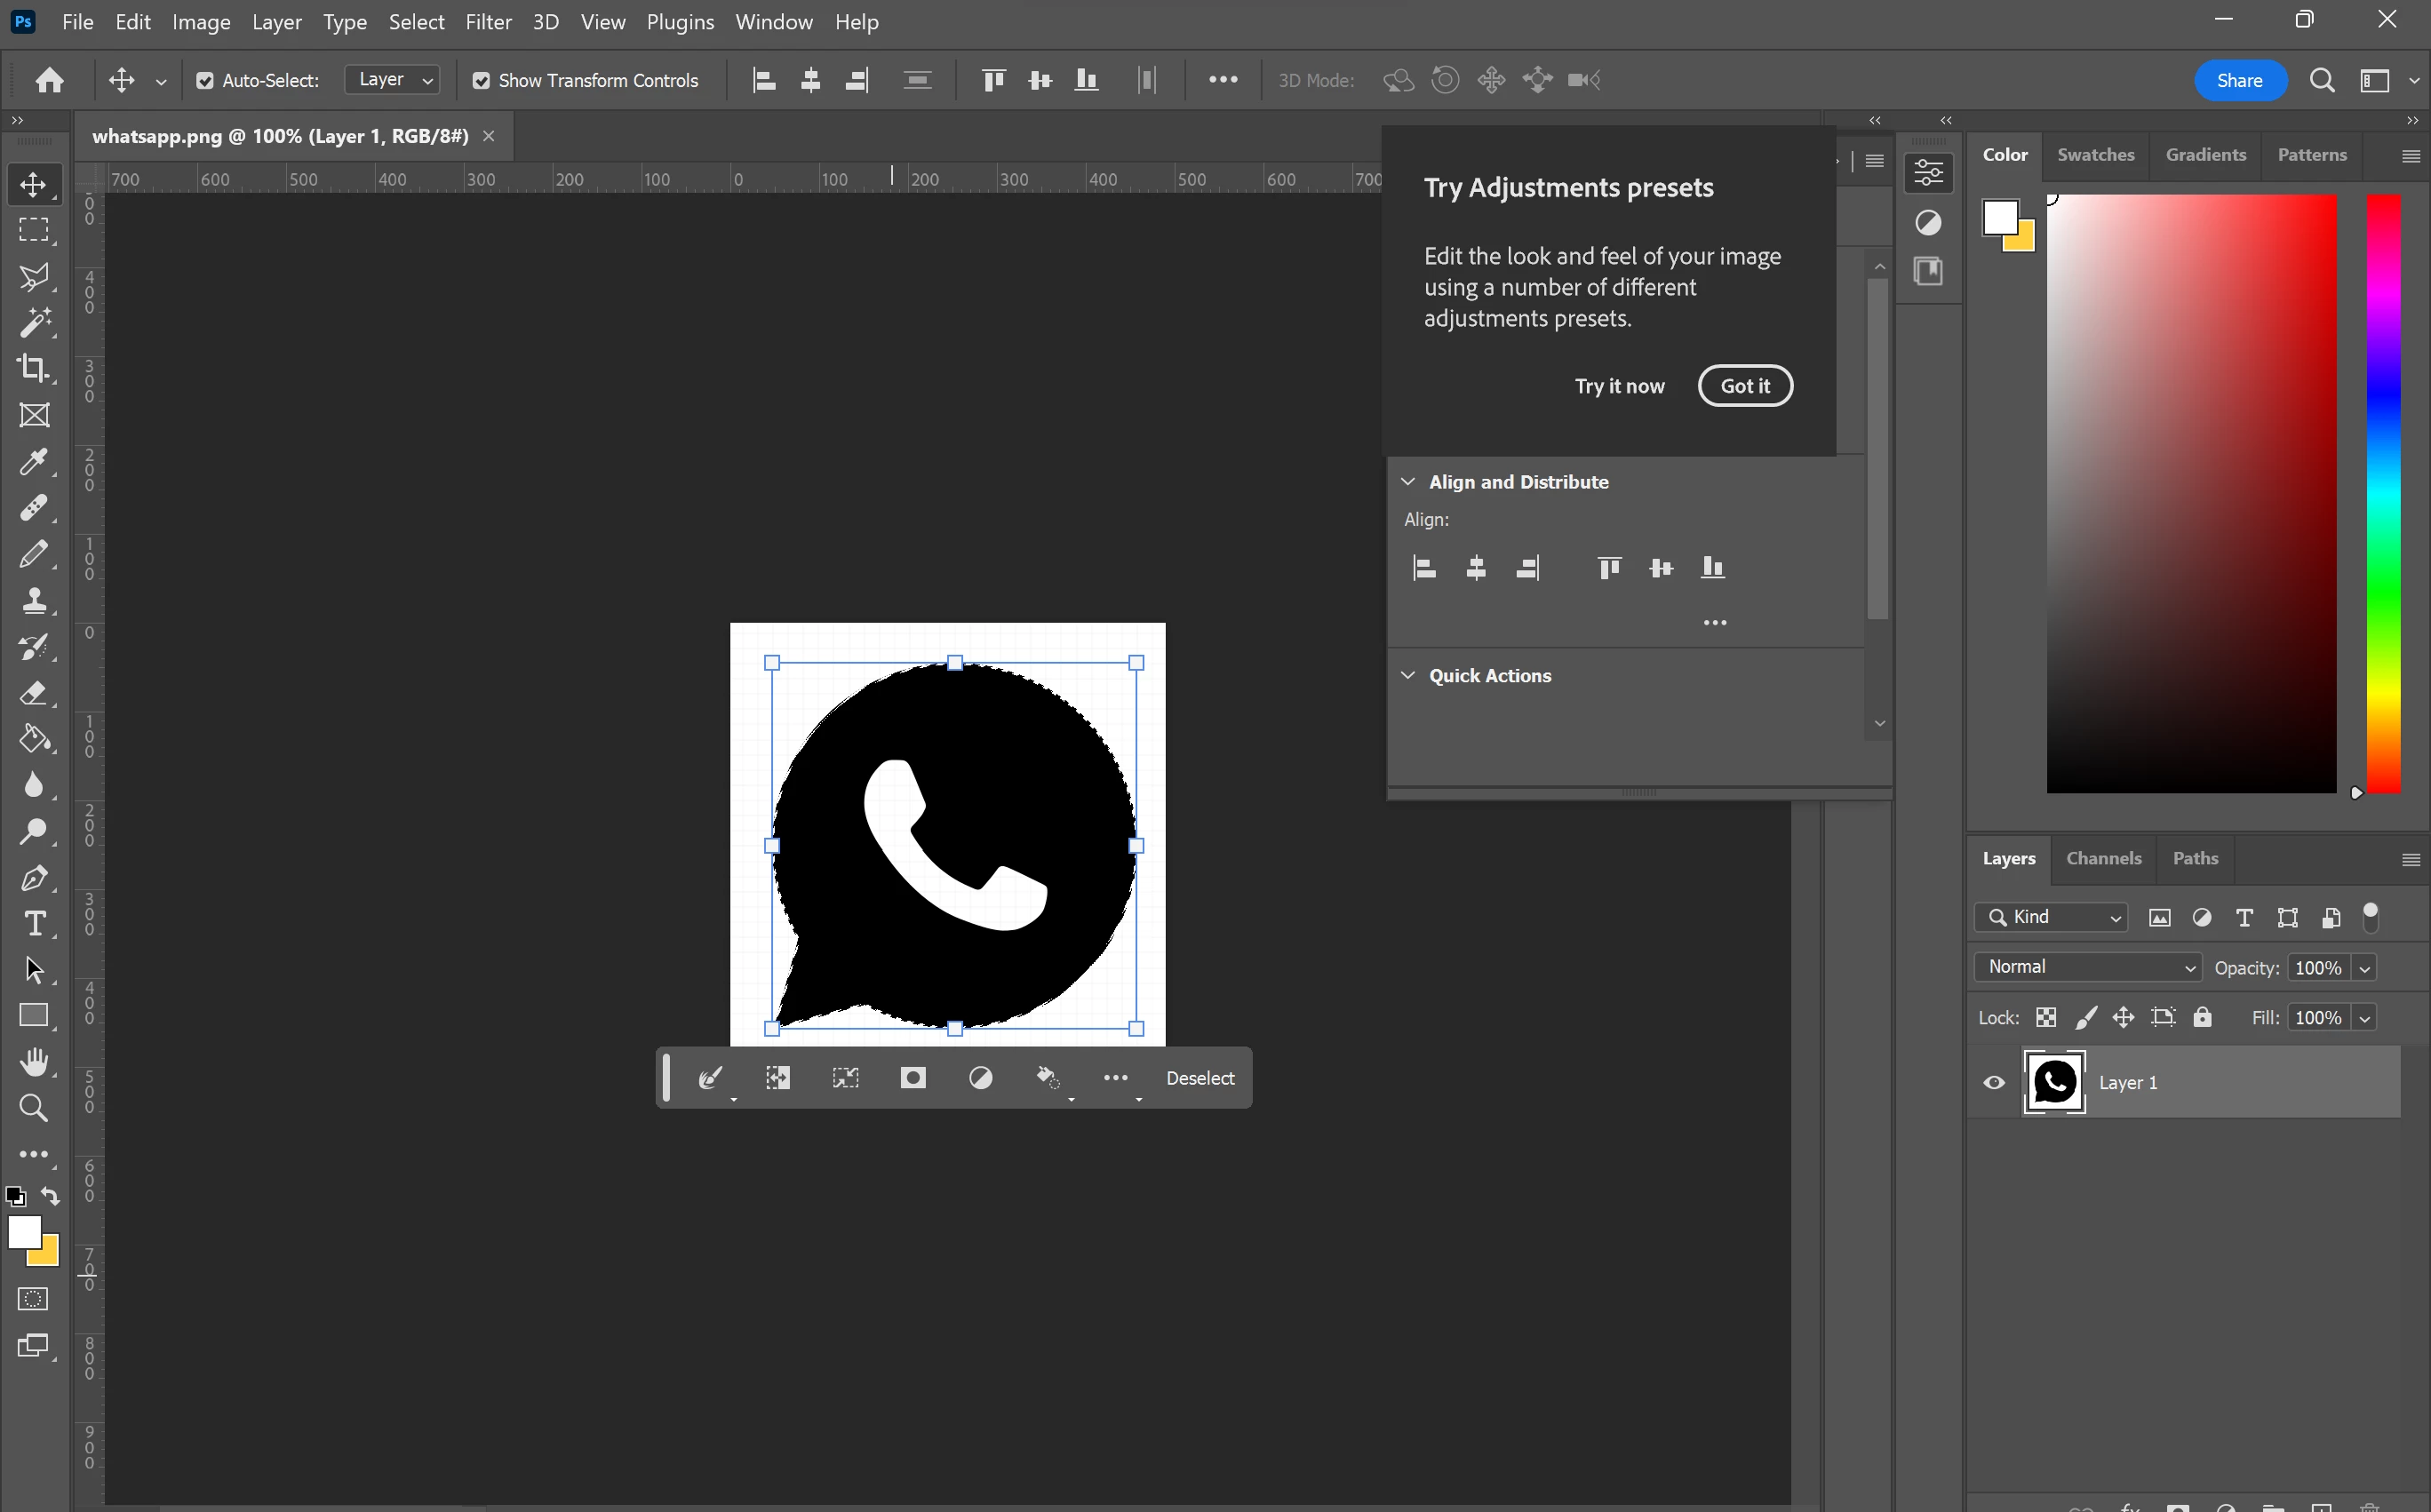Disable Show Transform Controls checkbox
This screenshot has height=1512, width=2431.
click(481, 81)
